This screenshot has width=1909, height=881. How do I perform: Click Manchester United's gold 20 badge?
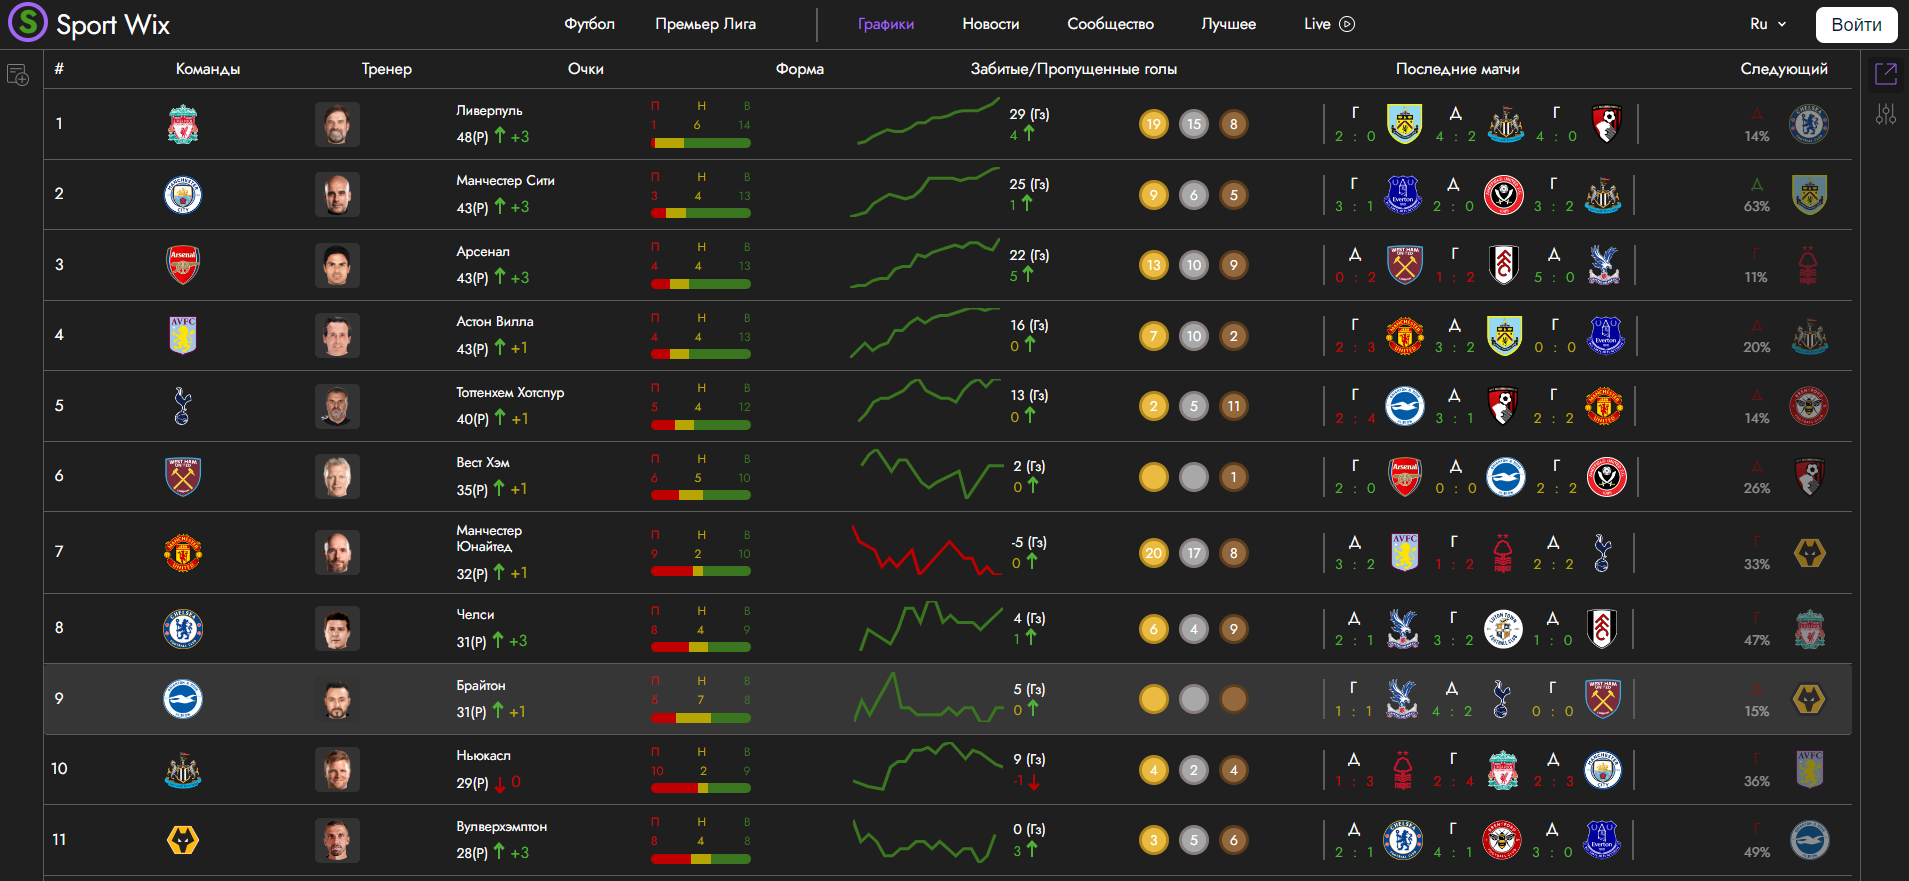(x=1154, y=552)
